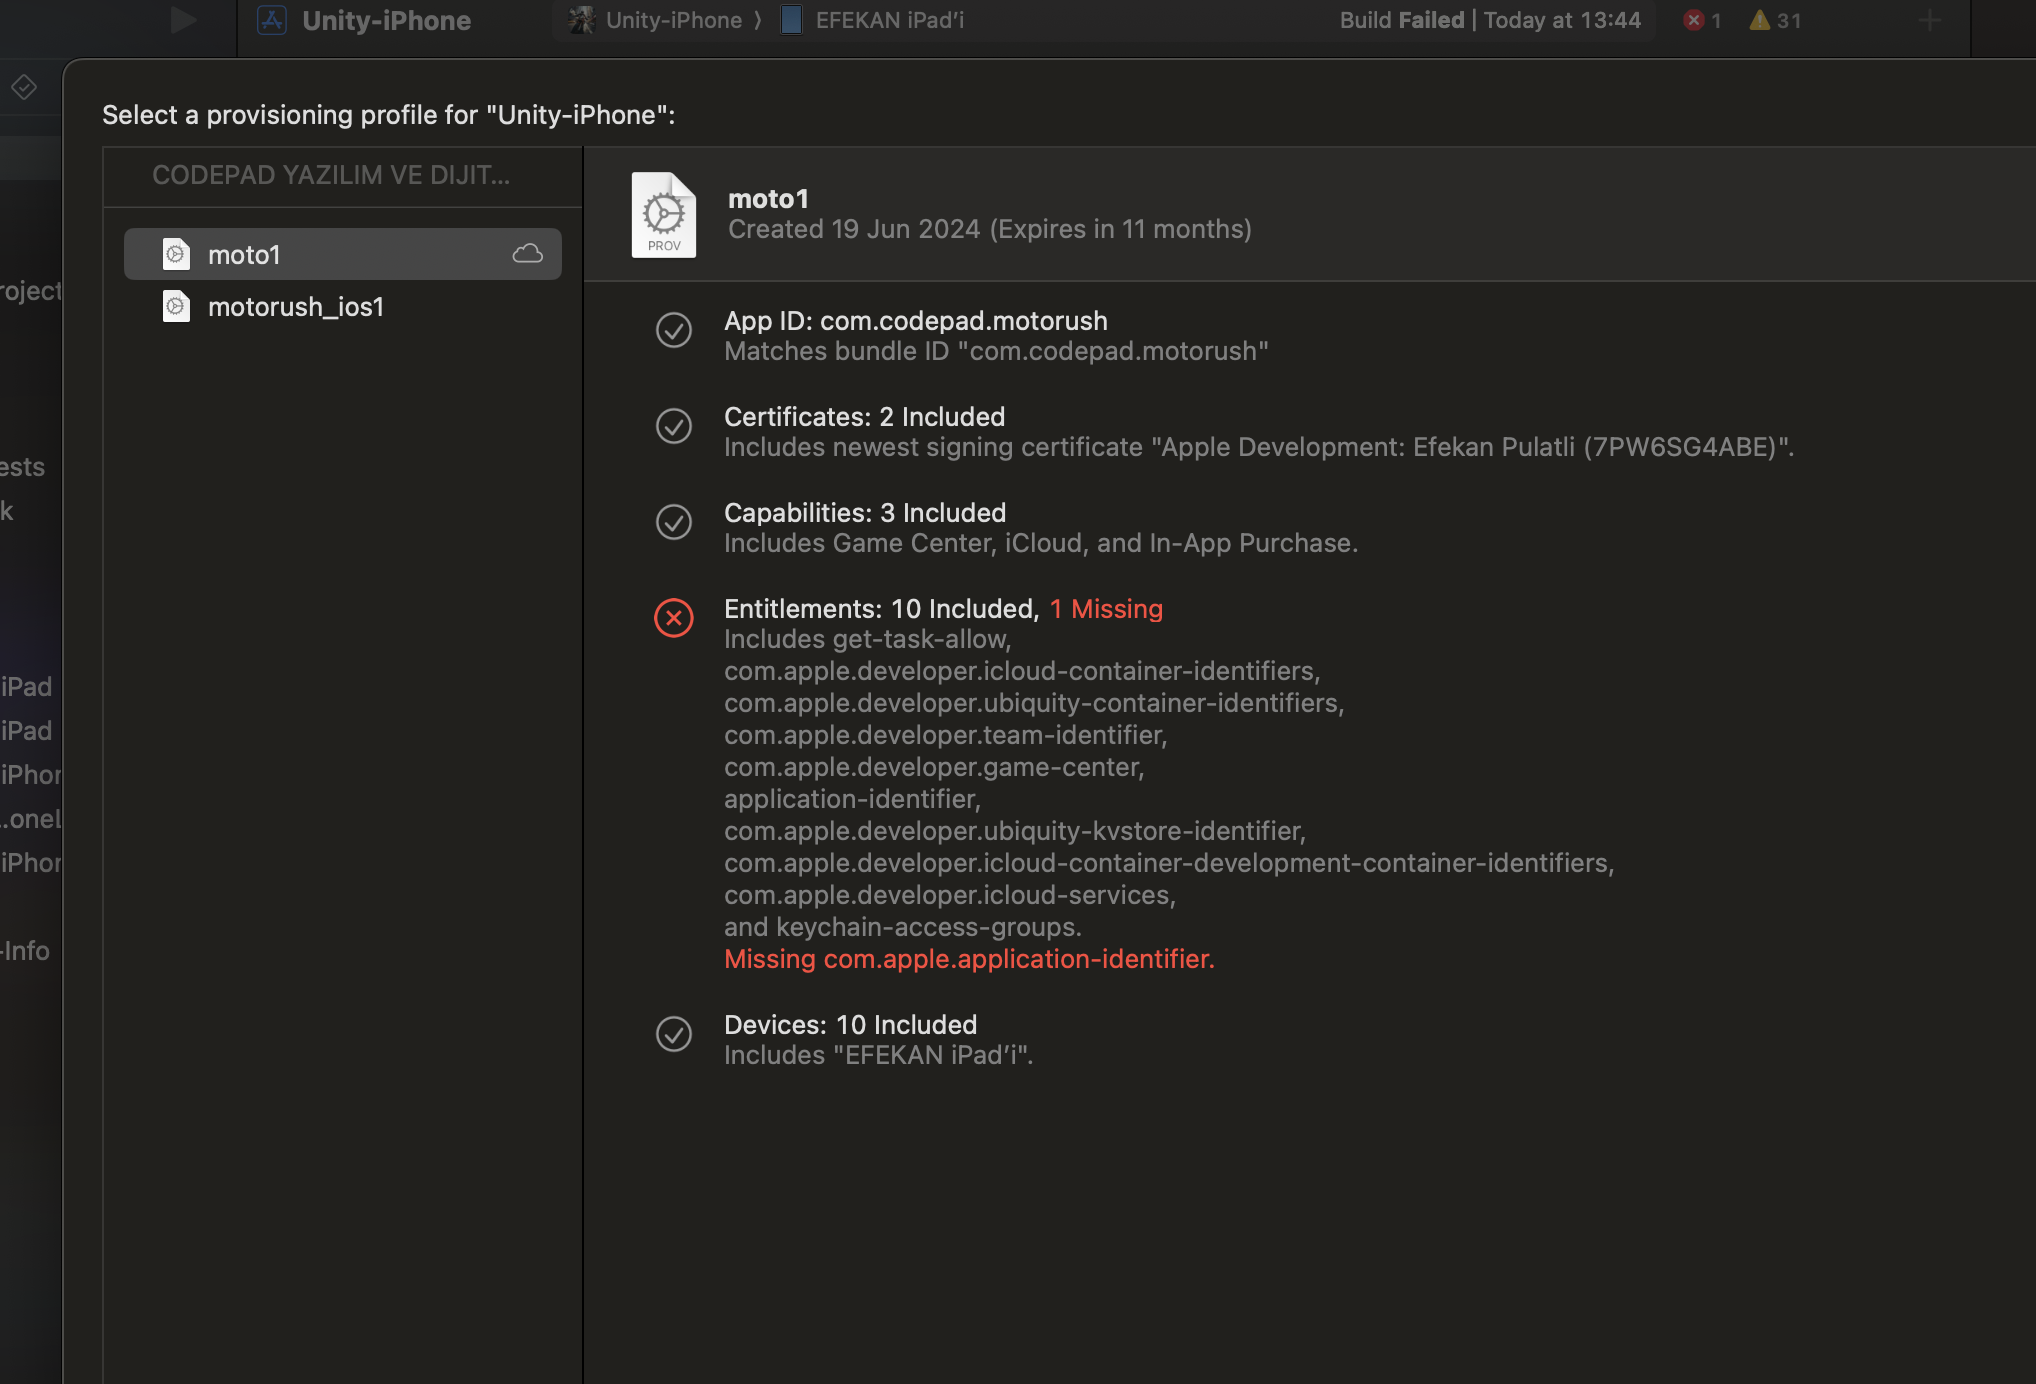The height and width of the screenshot is (1384, 2036).
Task: Click the Xcode app icon beside Unity-iPhone
Action: [x=272, y=20]
